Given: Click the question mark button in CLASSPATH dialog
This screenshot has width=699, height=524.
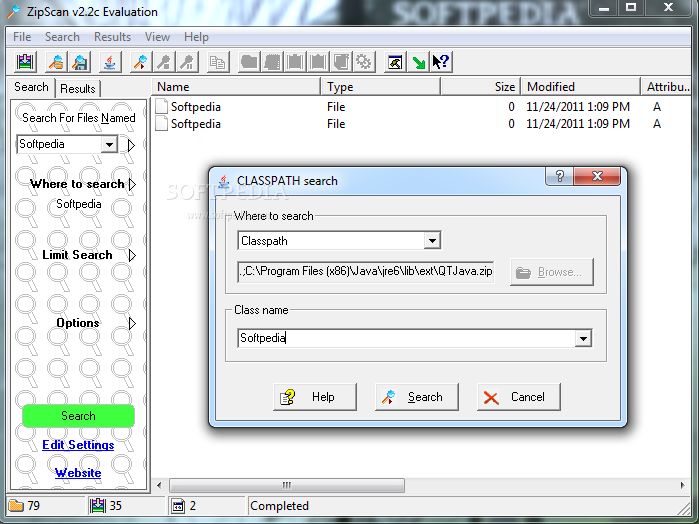Looking at the screenshot, I should tap(560, 176).
